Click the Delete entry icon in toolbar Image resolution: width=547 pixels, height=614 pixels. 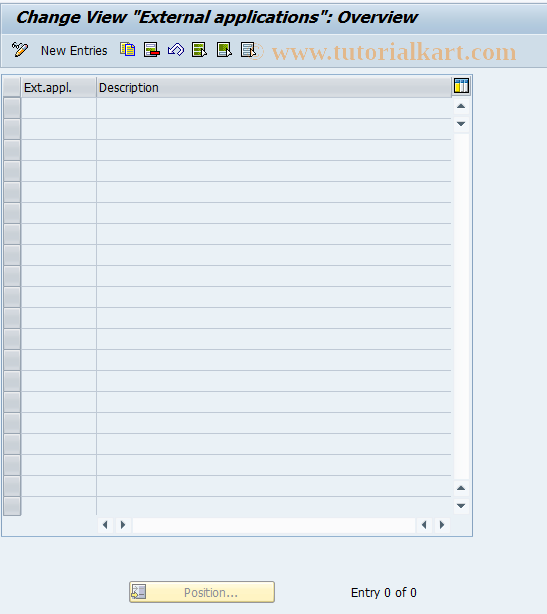(x=152, y=50)
